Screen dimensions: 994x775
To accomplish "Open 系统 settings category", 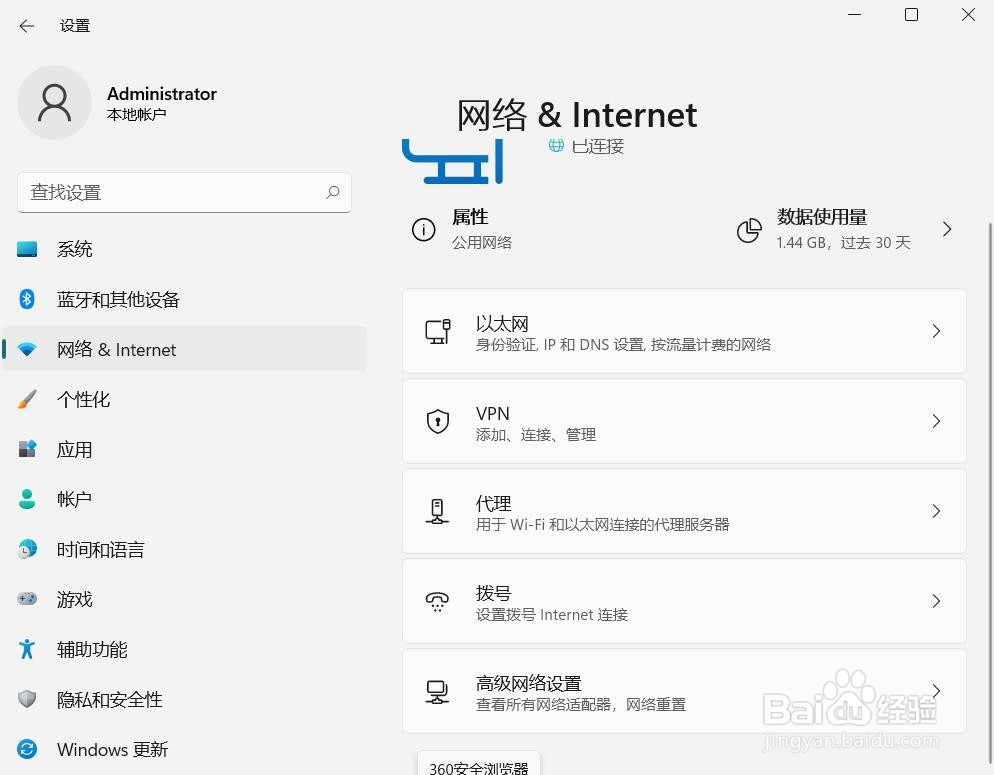I will pos(184,249).
